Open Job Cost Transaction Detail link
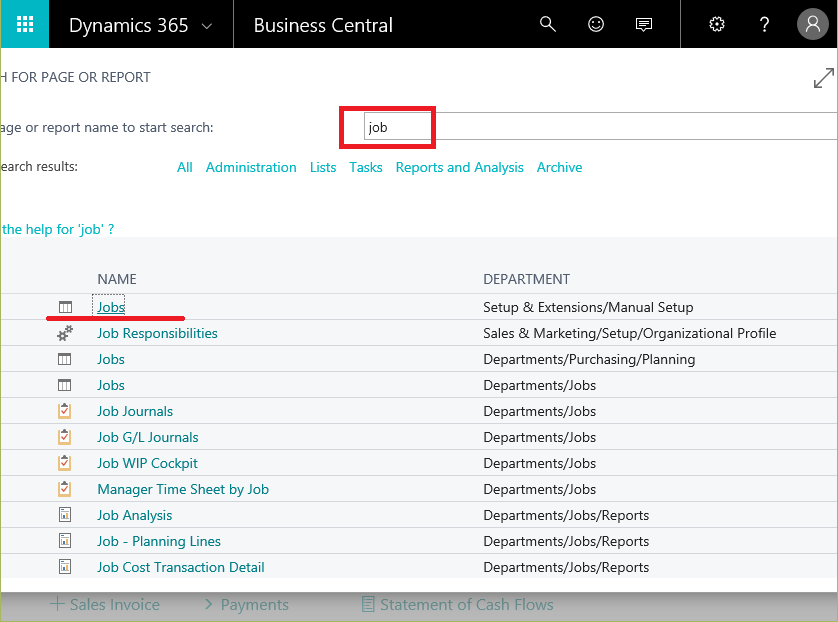Viewport: 838px width, 622px height. coord(181,567)
